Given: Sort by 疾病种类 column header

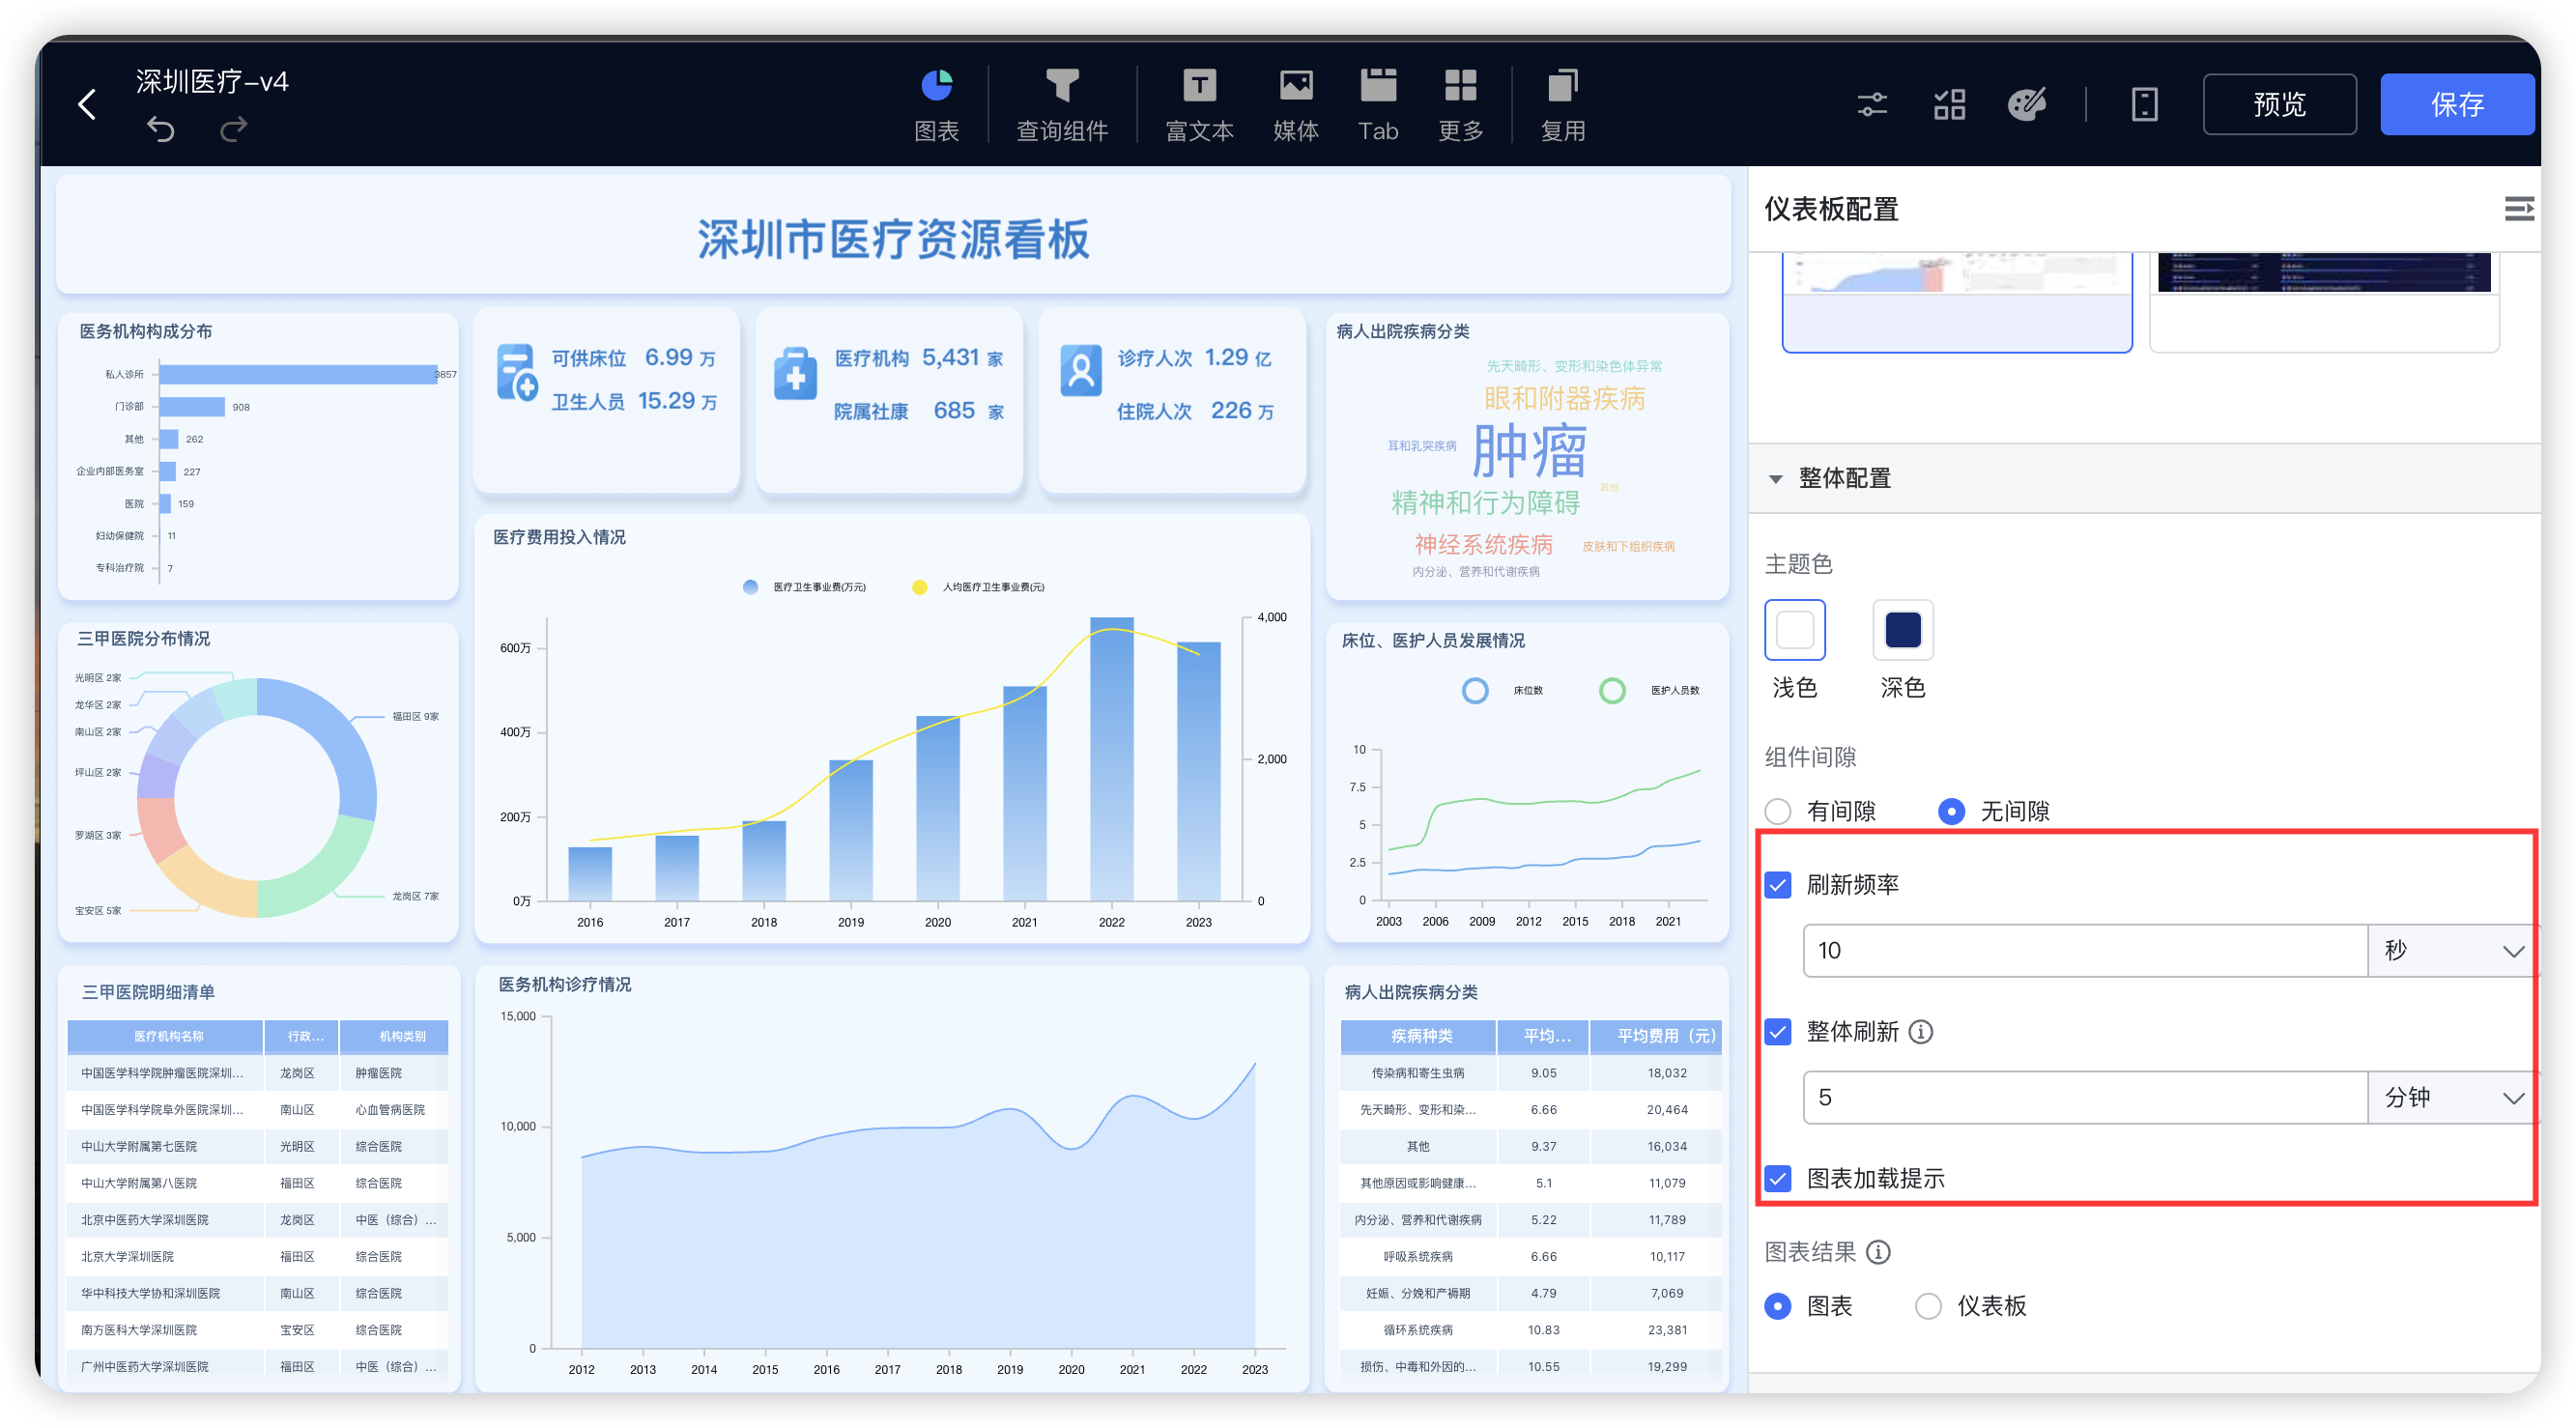Looking at the screenshot, I should (x=1418, y=1036).
